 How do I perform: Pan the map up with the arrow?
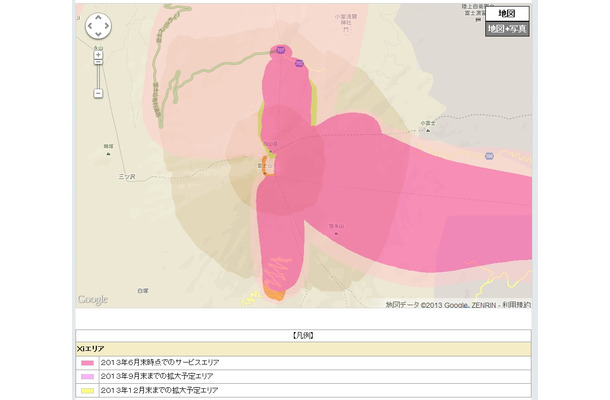click(x=98, y=18)
